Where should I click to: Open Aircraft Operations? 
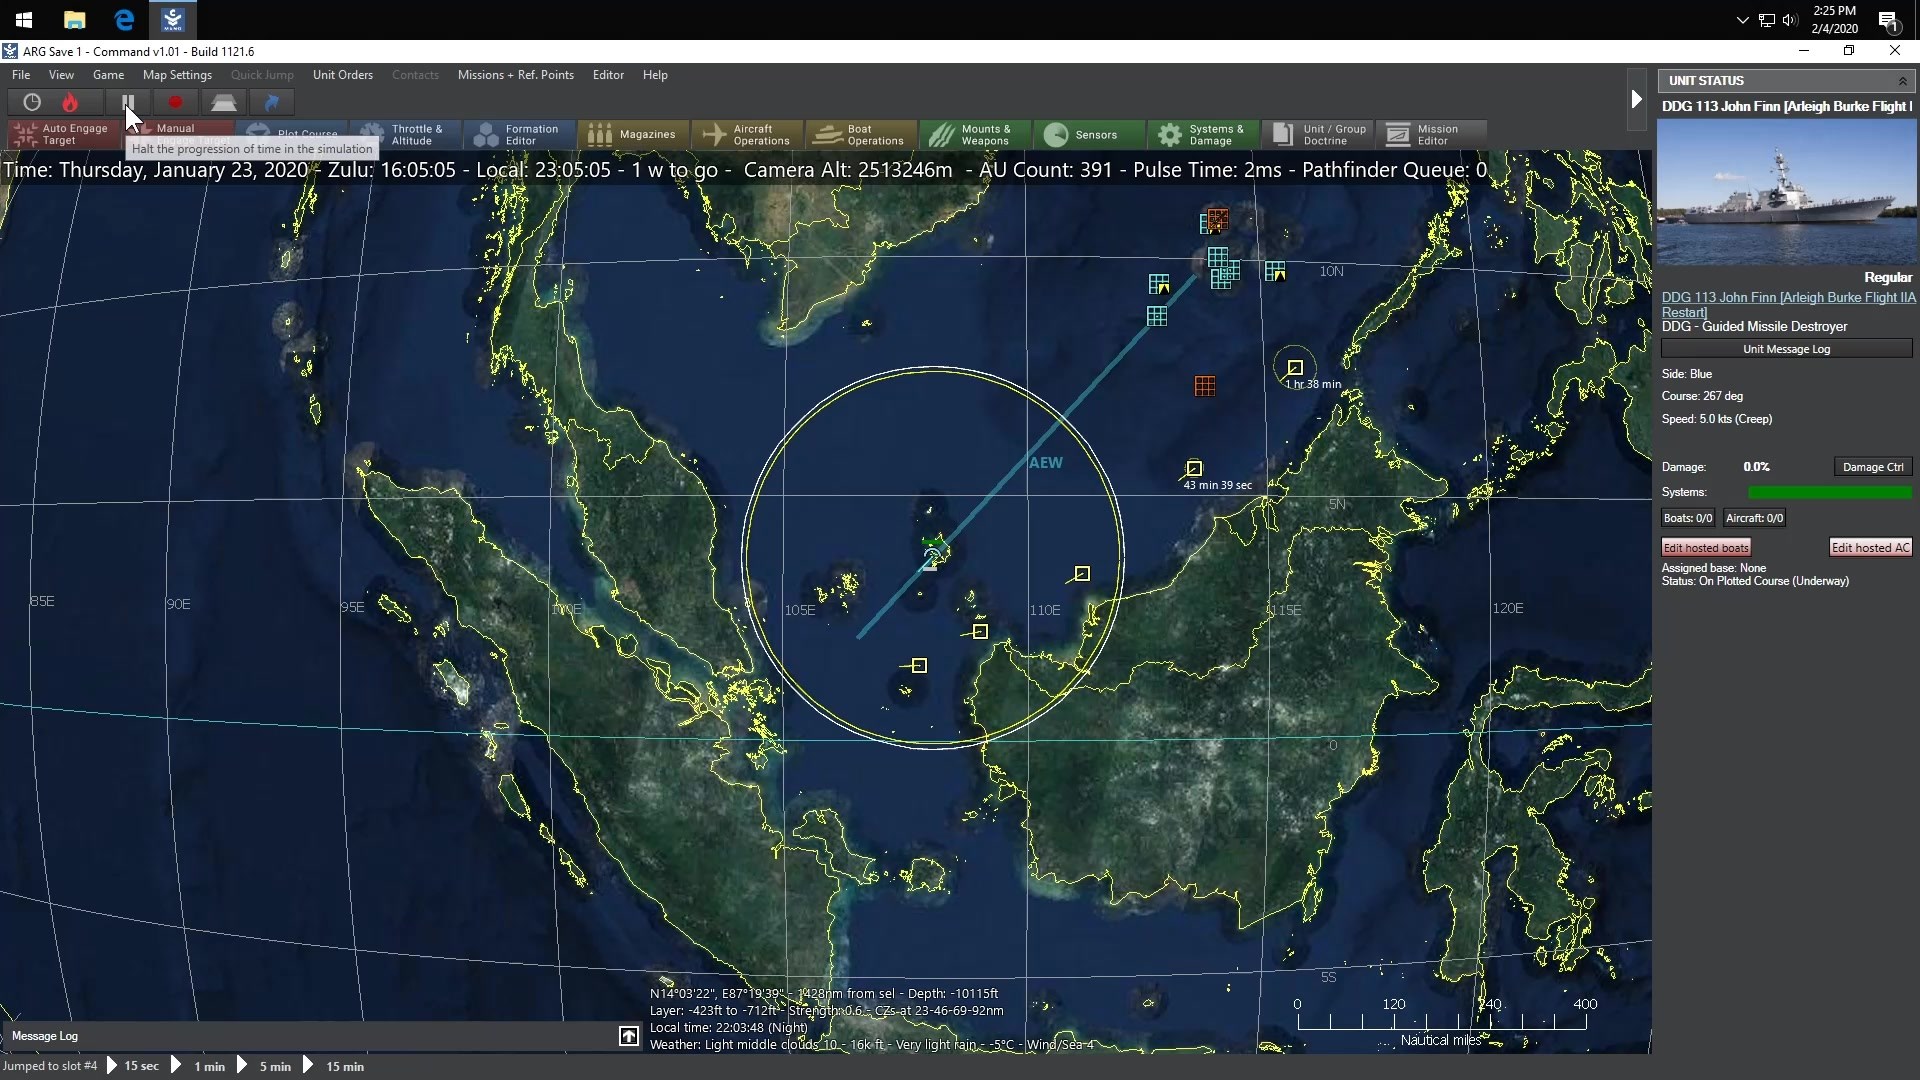pos(747,134)
